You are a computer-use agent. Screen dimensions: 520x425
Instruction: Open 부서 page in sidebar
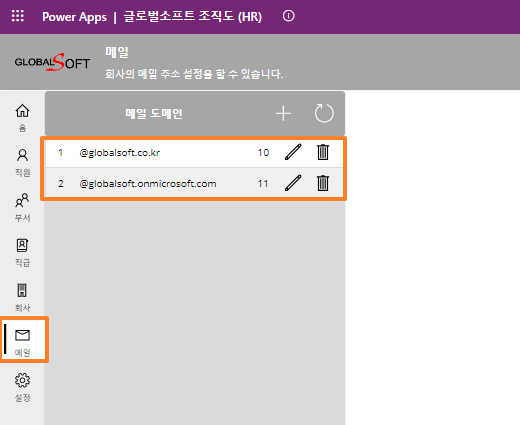coord(22,207)
